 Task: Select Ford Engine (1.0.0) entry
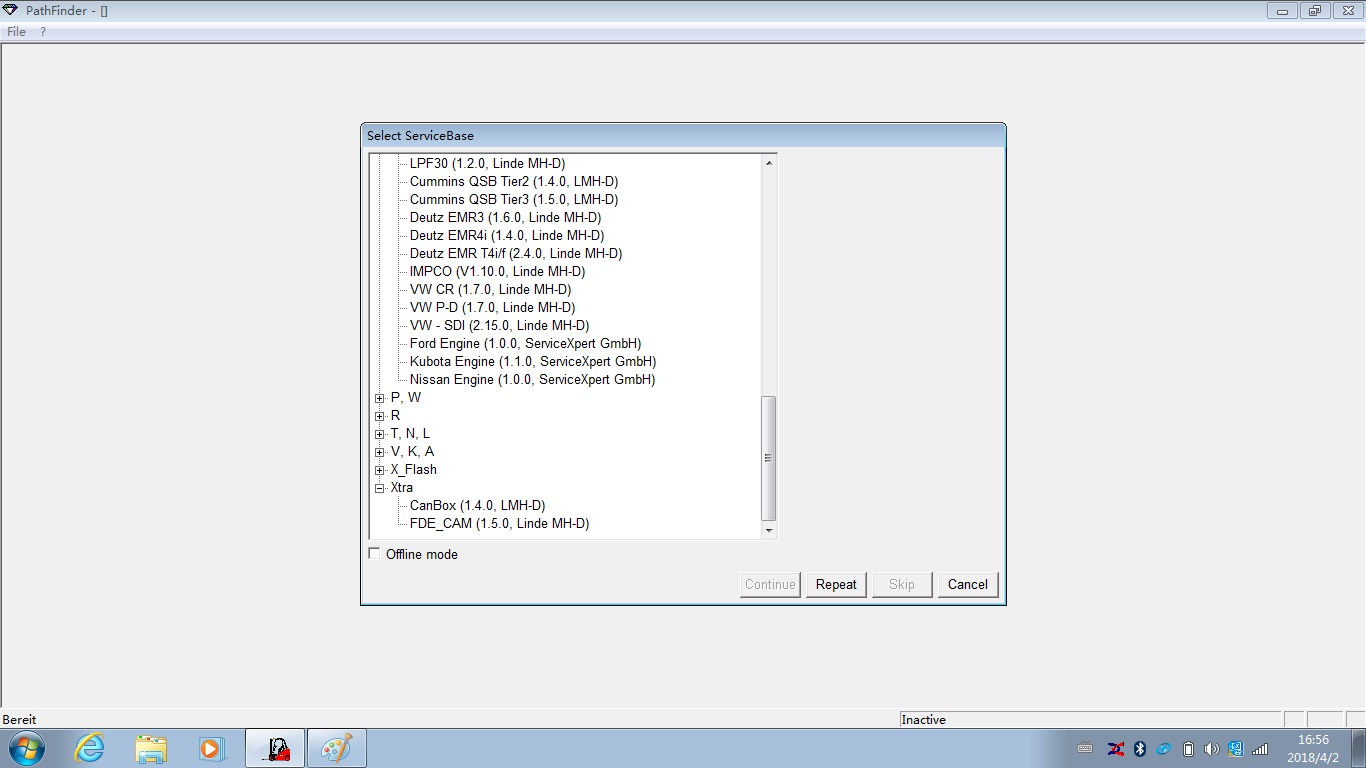(525, 343)
